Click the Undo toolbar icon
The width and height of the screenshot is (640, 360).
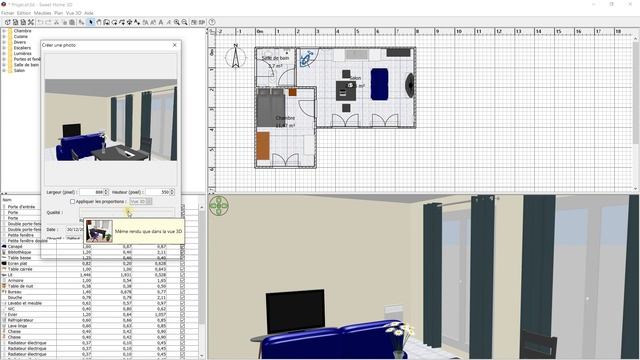[x=41, y=22]
